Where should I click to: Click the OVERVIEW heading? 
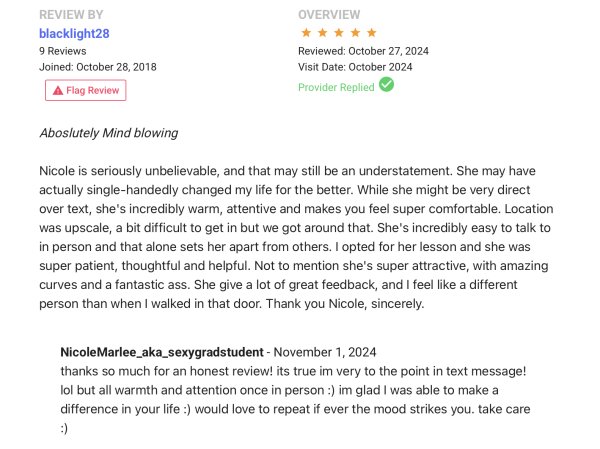coord(329,15)
